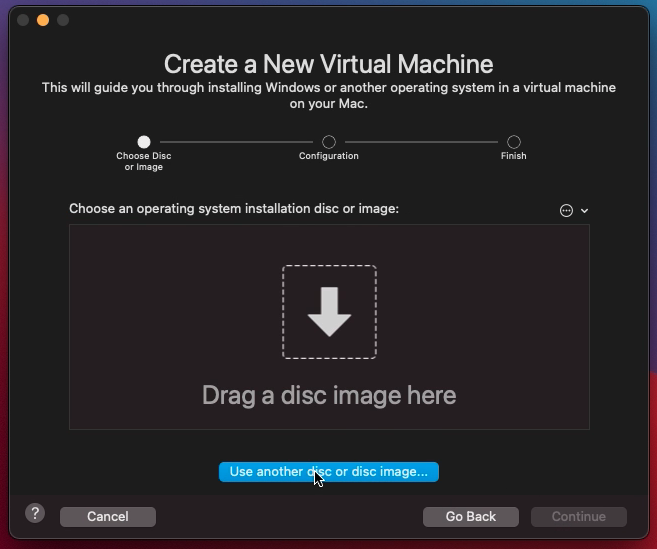Expand the chevron next to the options icon
This screenshot has width=657, height=549.
585,211
